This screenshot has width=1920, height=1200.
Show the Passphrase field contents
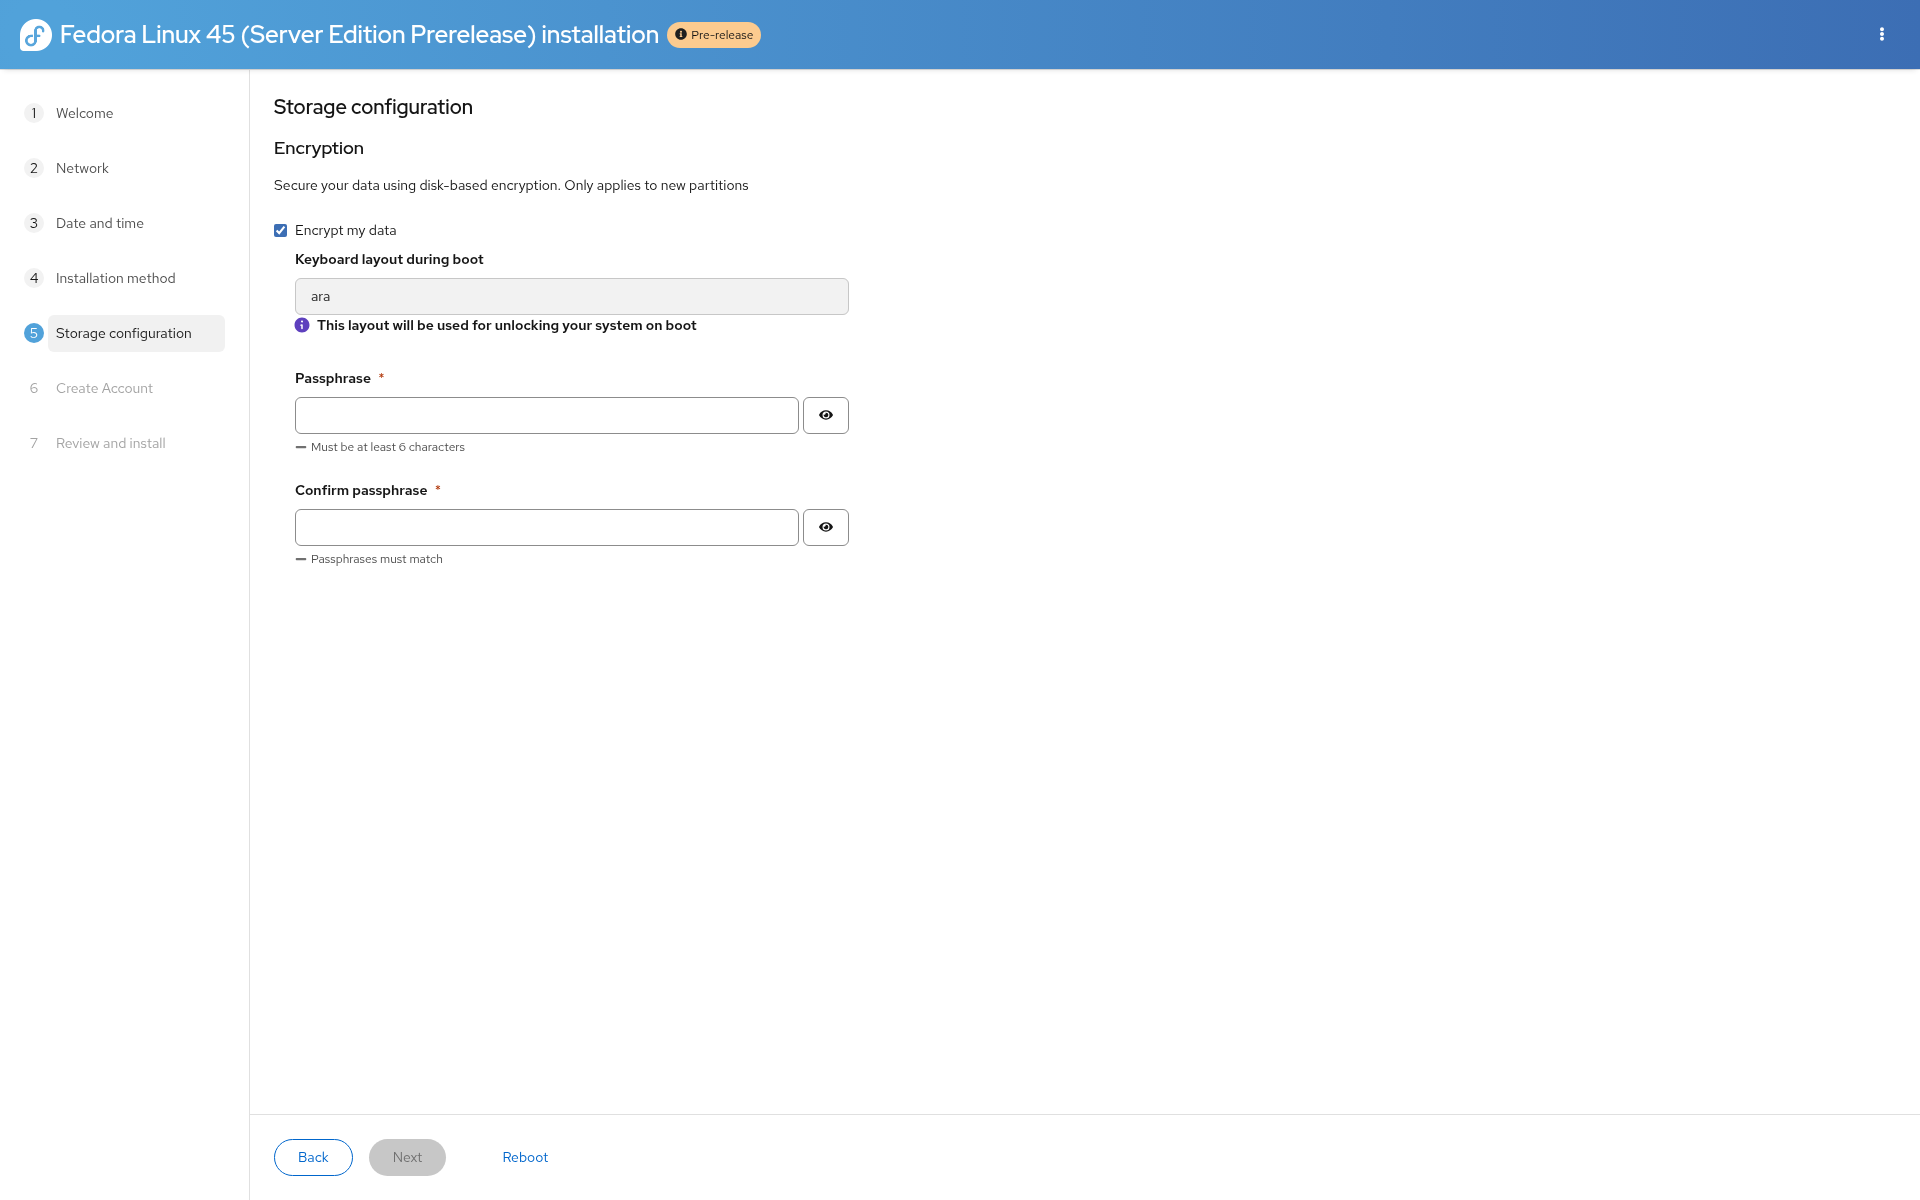pos(826,416)
